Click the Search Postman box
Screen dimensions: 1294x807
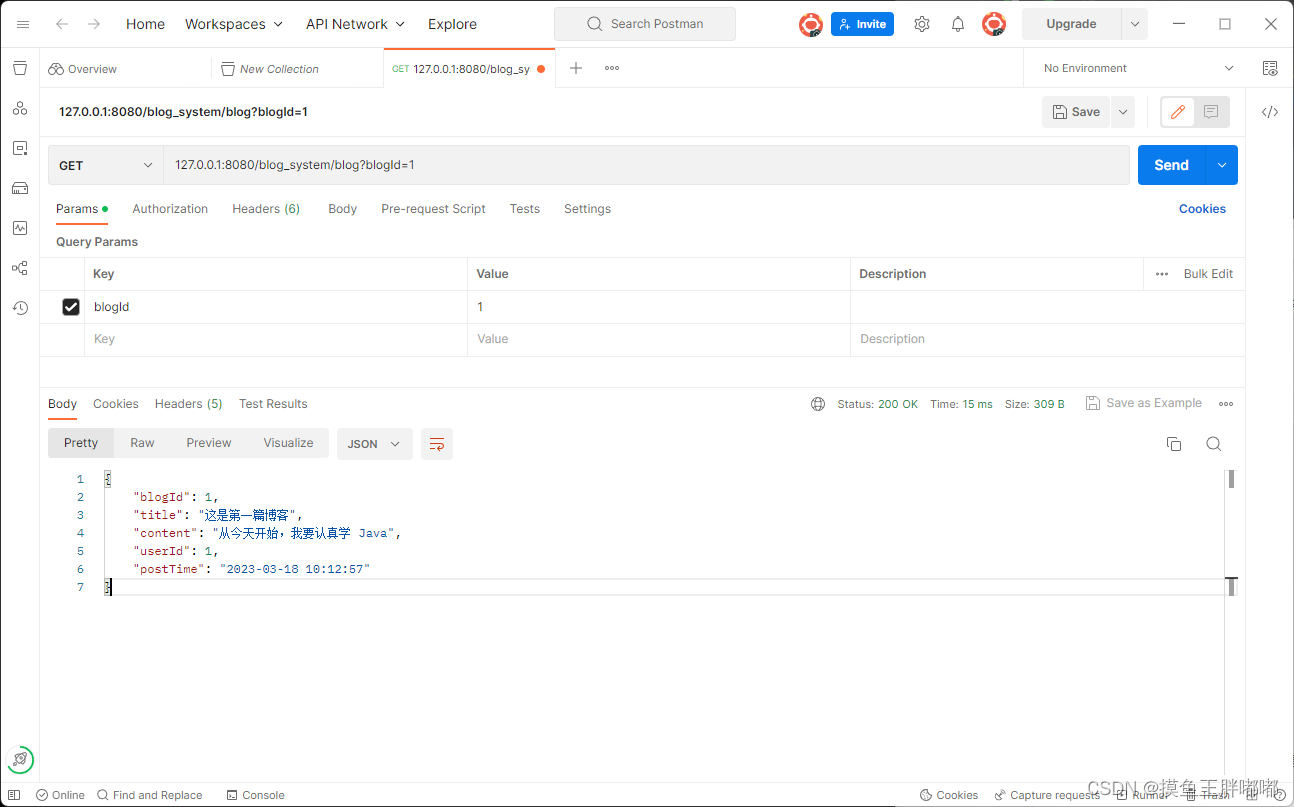pyautogui.click(x=645, y=24)
